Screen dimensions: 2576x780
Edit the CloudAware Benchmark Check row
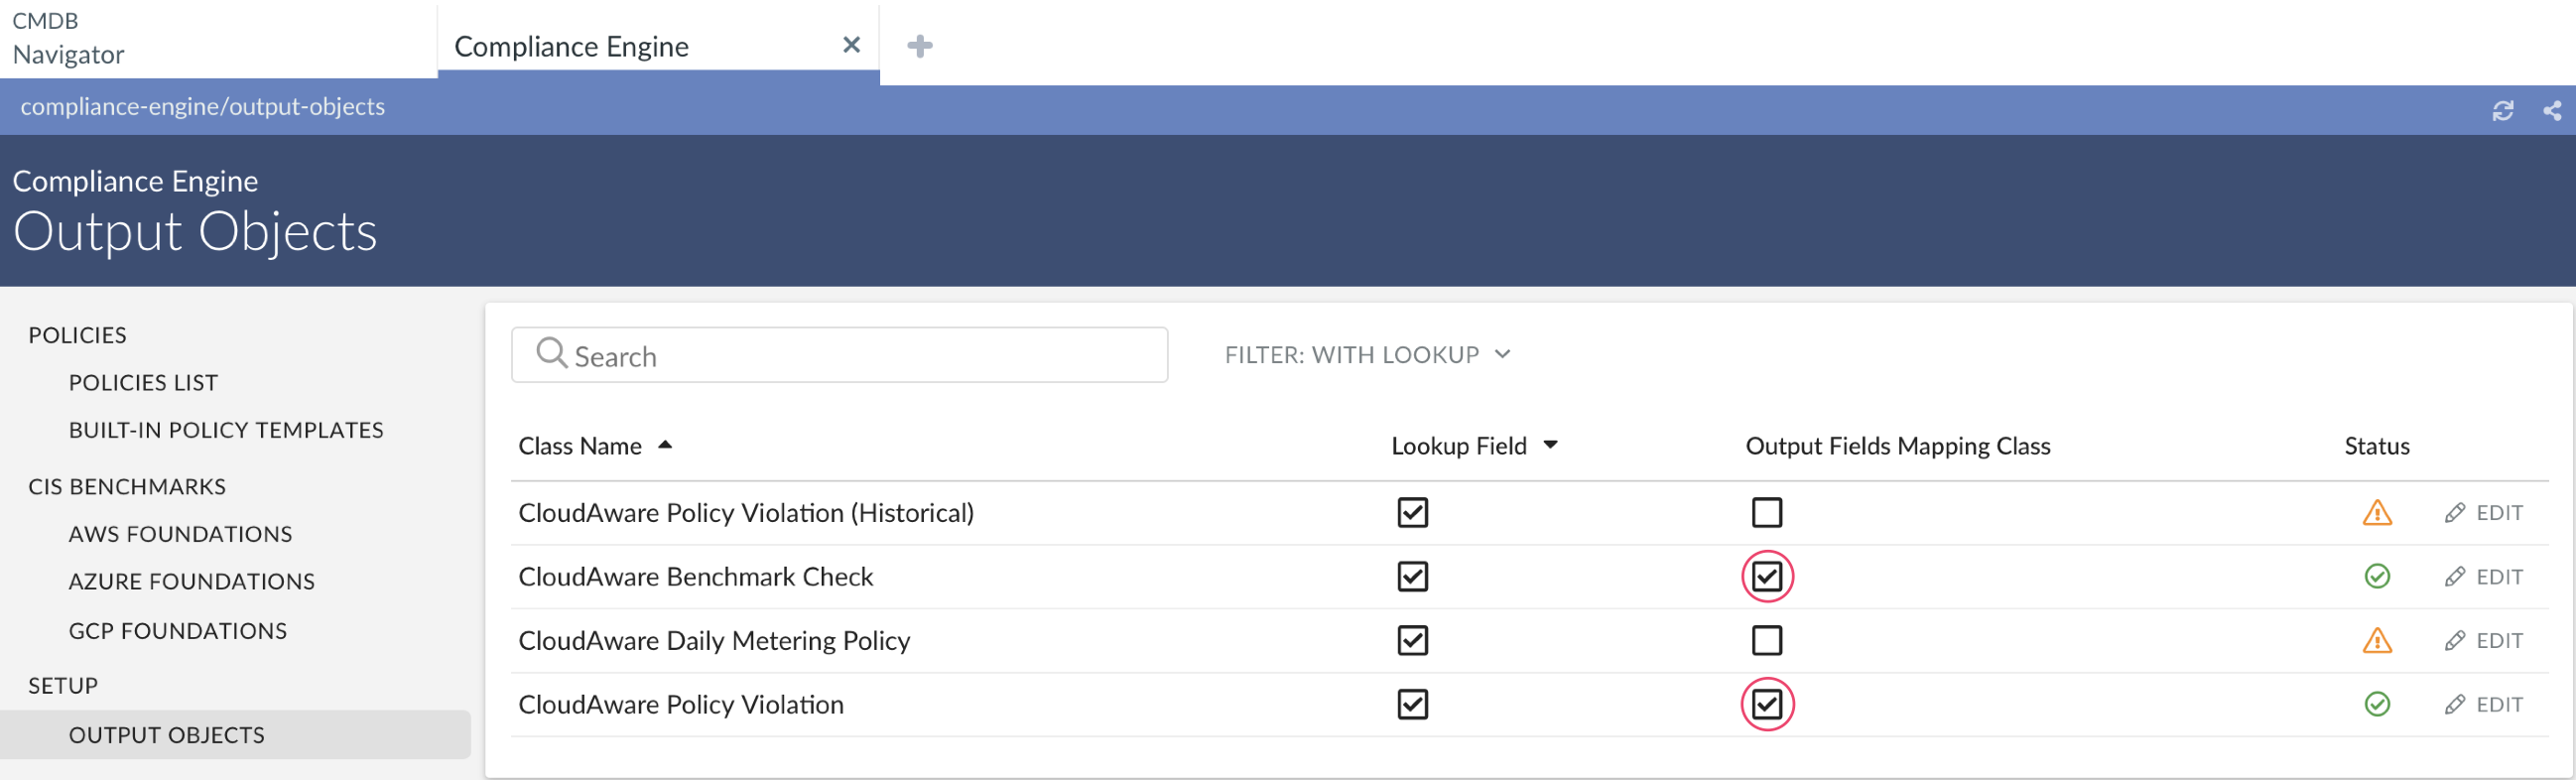tap(2484, 577)
